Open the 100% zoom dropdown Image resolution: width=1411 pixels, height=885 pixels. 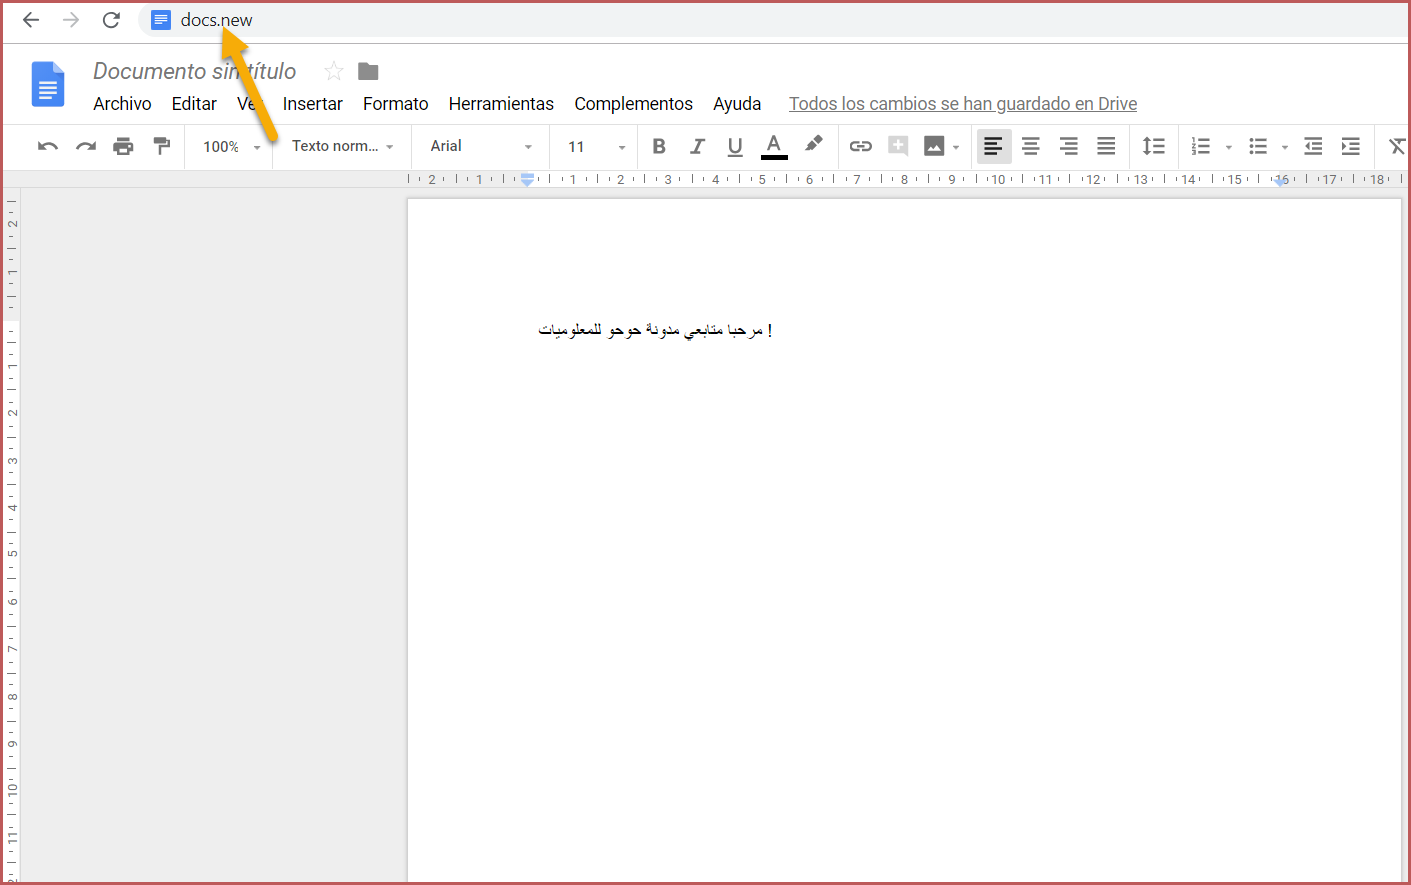coord(230,147)
